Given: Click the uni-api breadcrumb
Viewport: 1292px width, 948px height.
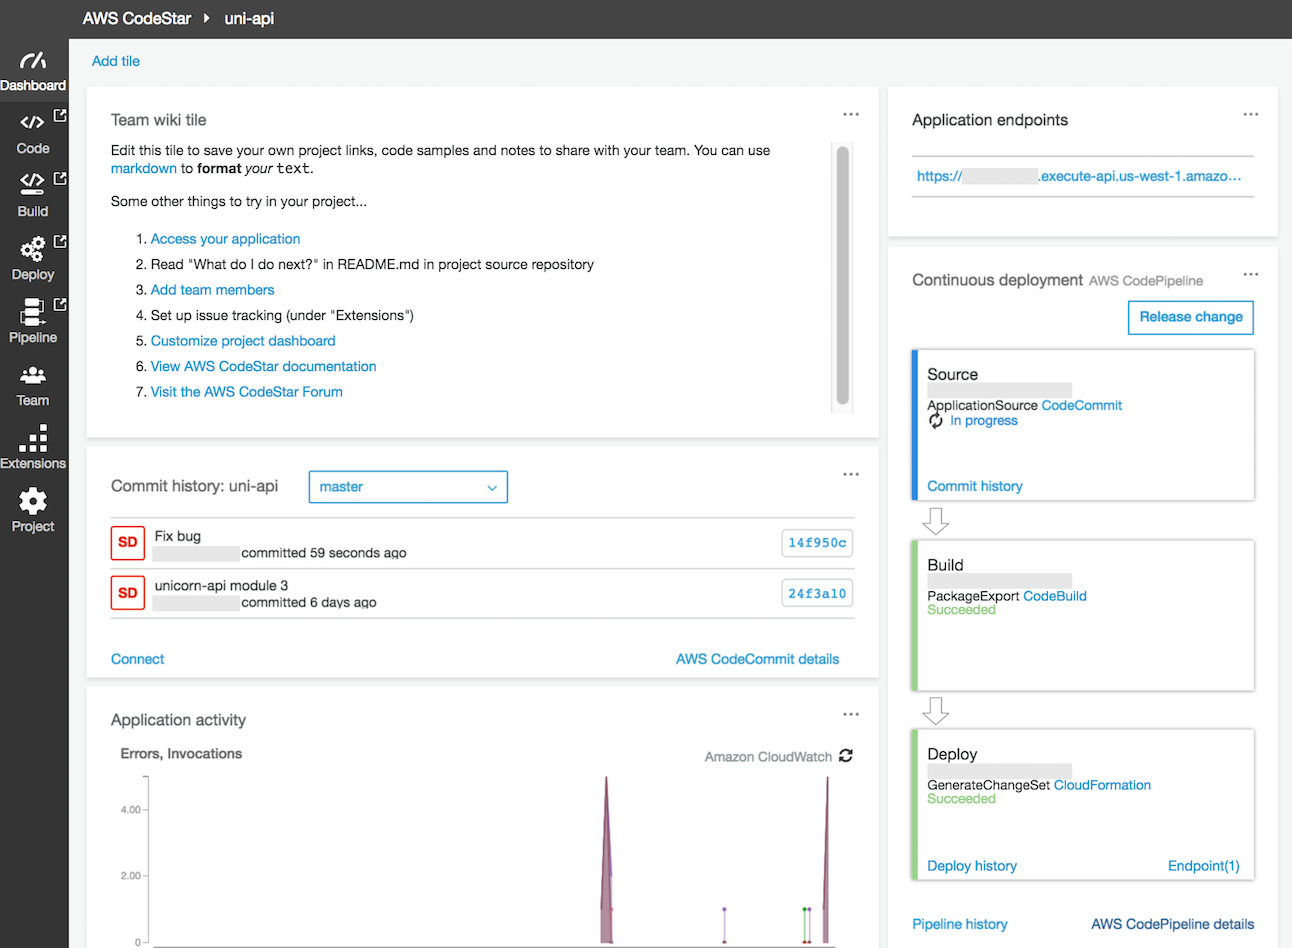Looking at the screenshot, I should [249, 18].
